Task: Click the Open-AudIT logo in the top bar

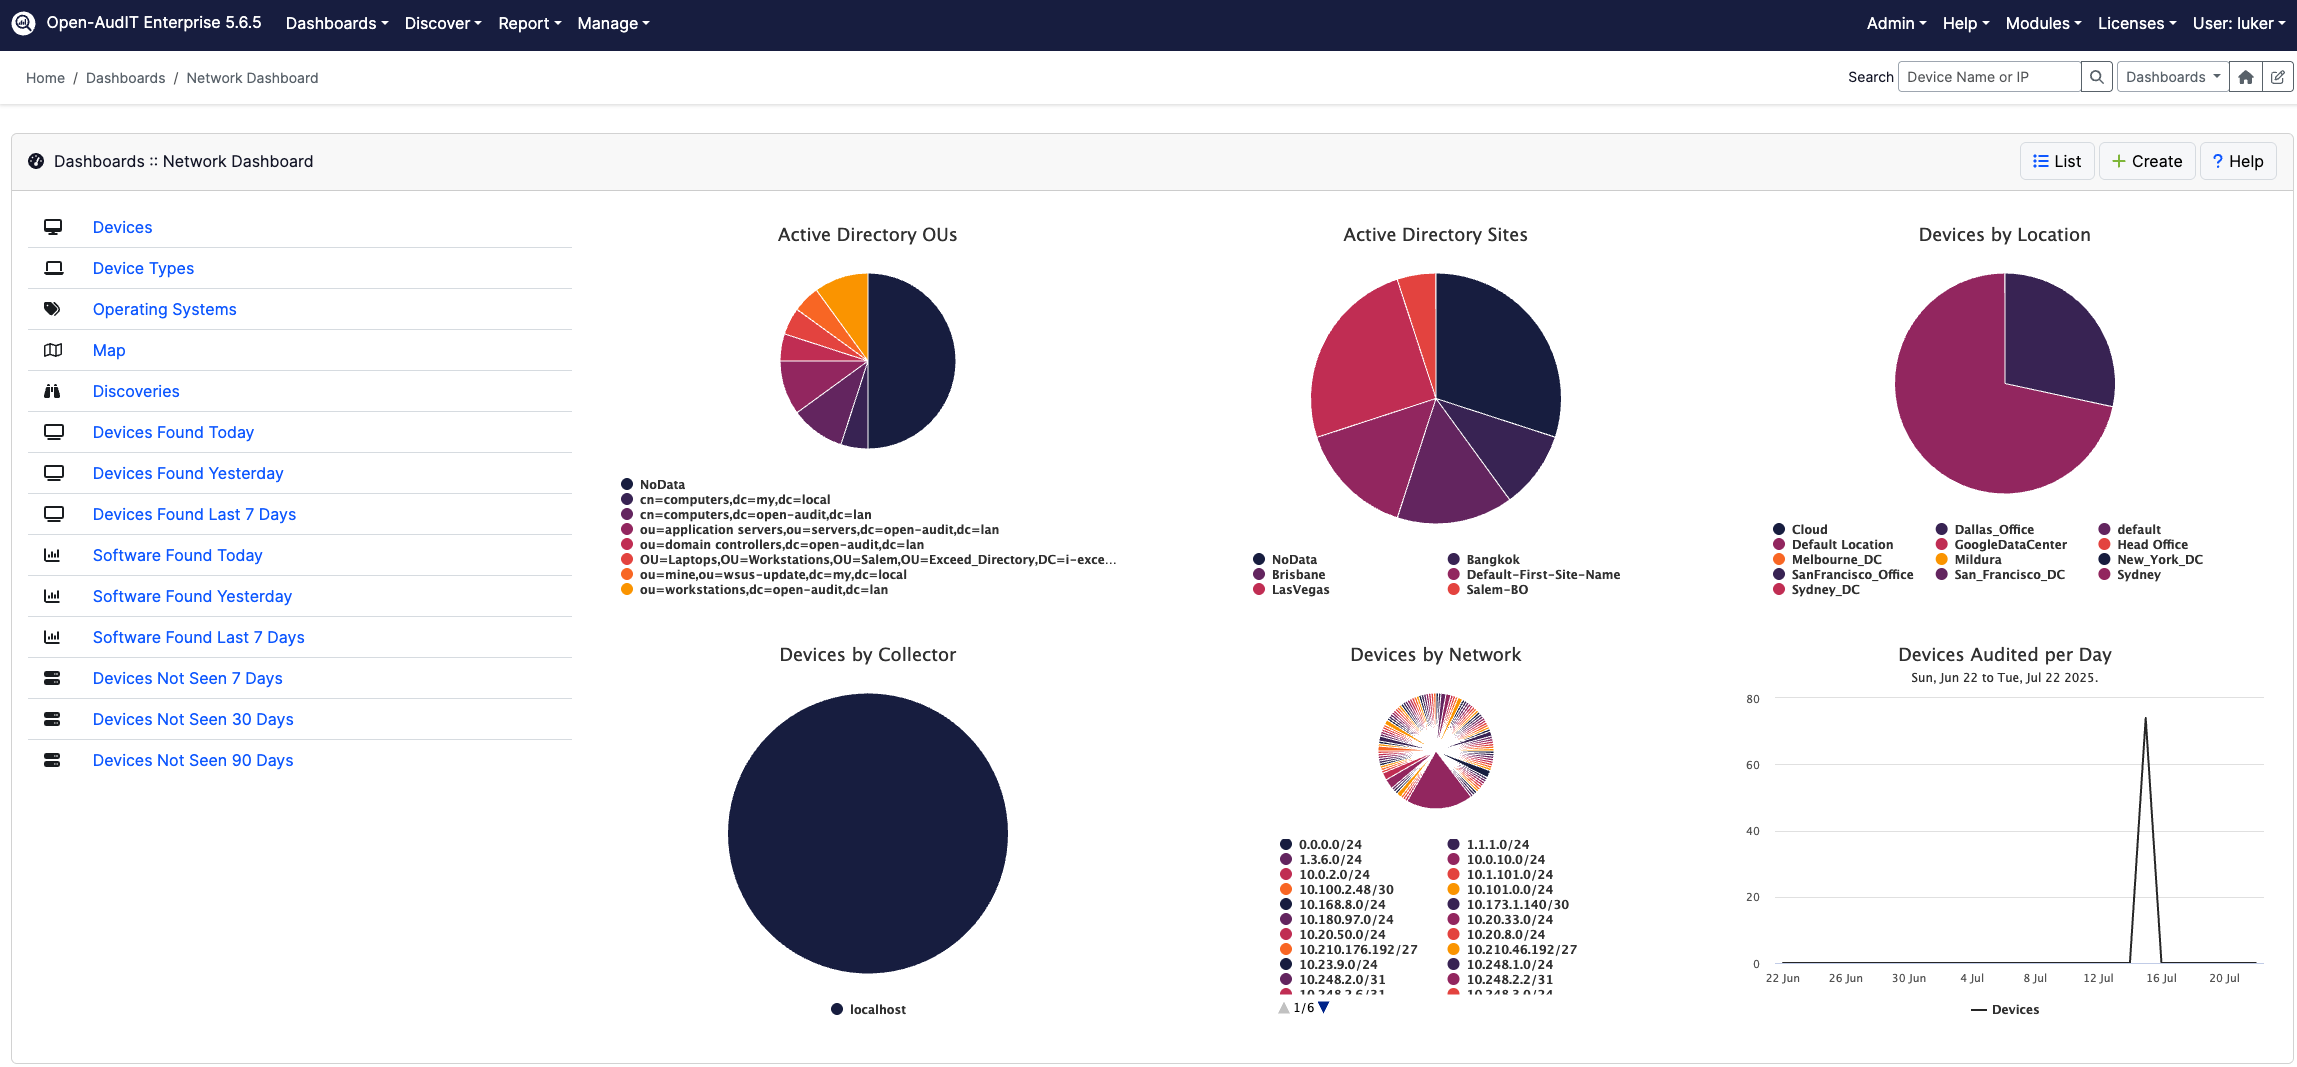Action: pyautogui.click(x=24, y=23)
